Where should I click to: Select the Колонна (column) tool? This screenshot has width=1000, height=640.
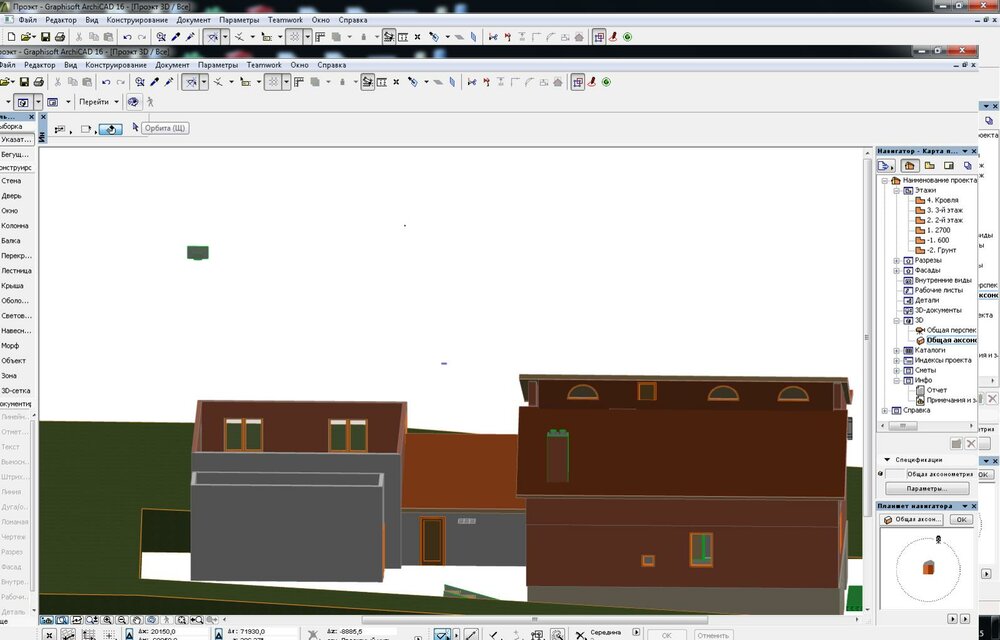pyautogui.click(x=16, y=226)
